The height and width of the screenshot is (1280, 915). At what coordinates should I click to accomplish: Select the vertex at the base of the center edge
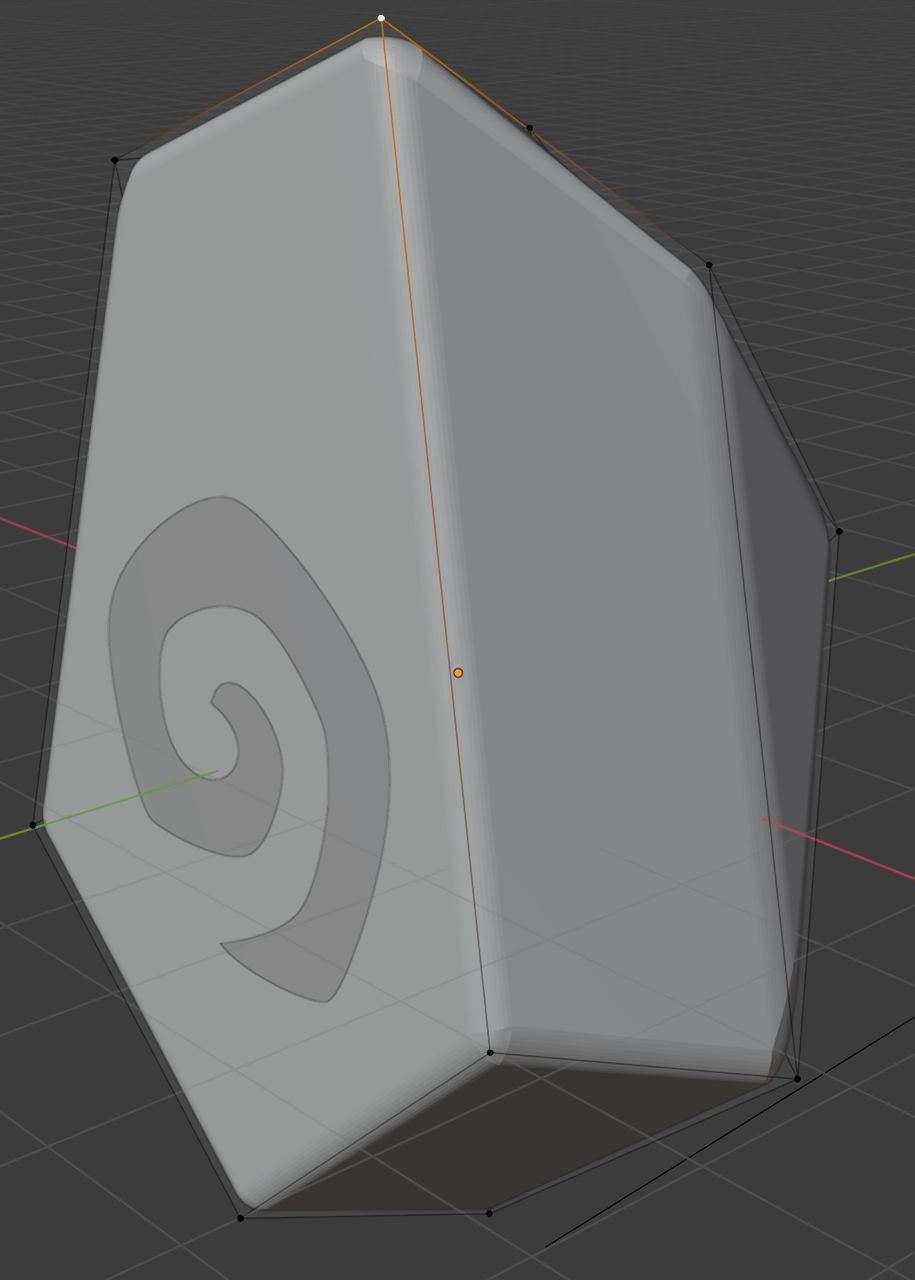pyautogui.click(x=490, y=1052)
